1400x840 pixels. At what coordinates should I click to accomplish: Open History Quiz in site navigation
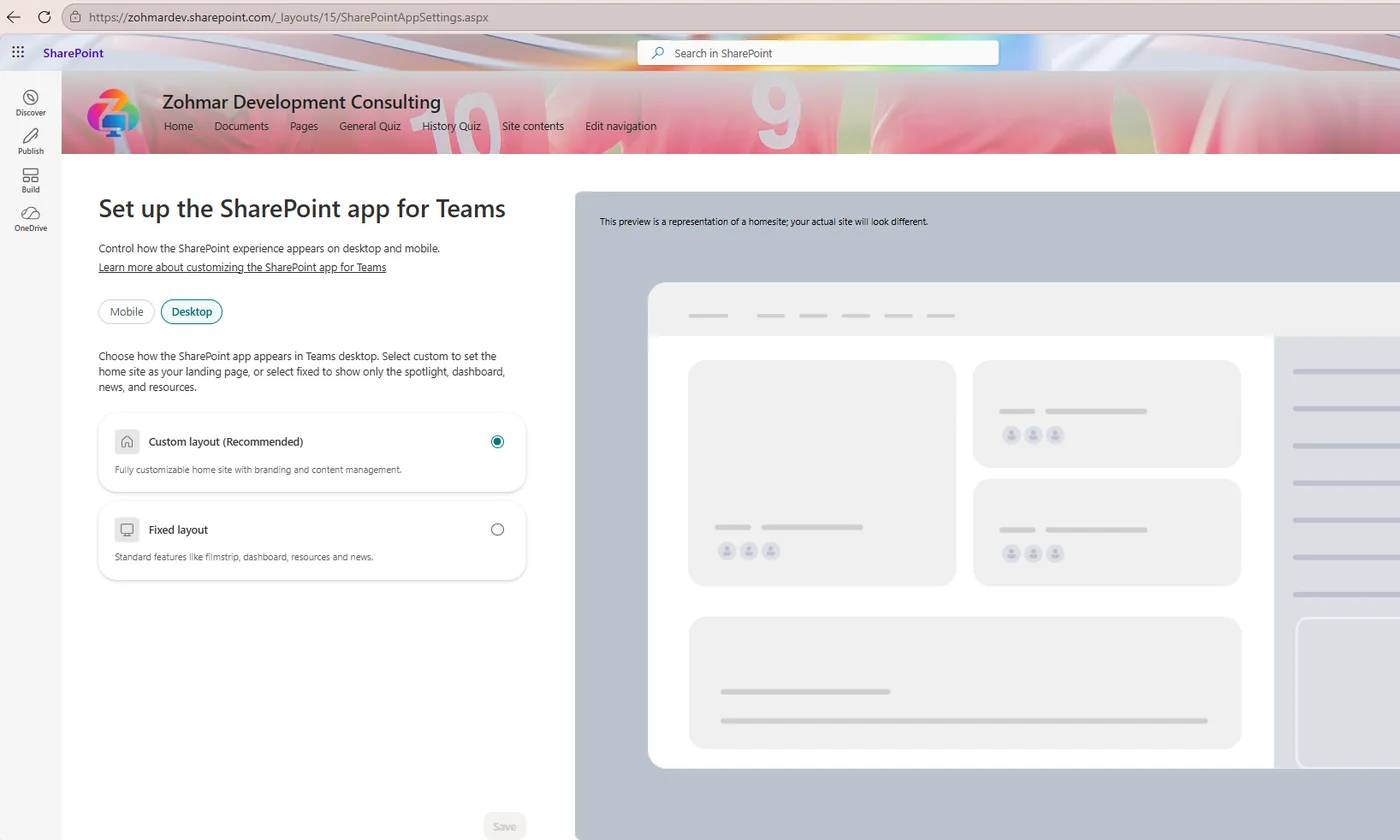pos(451,126)
